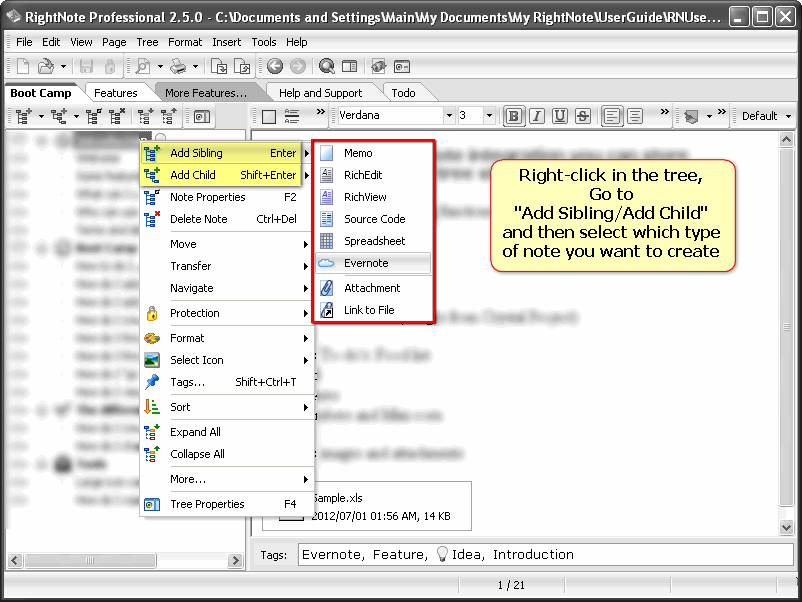Click the Back arrow navigation icon
The width and height of the screenshot is (802, 602).
pos(275,66)
